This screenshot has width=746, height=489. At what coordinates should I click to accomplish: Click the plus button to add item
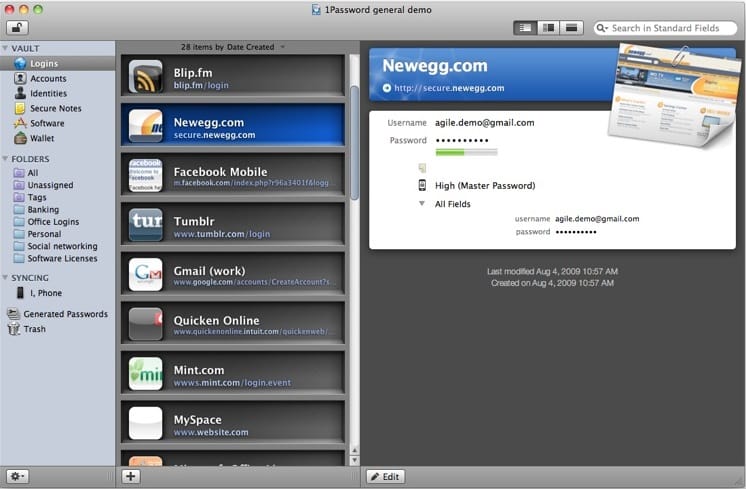tap(131, 476)
